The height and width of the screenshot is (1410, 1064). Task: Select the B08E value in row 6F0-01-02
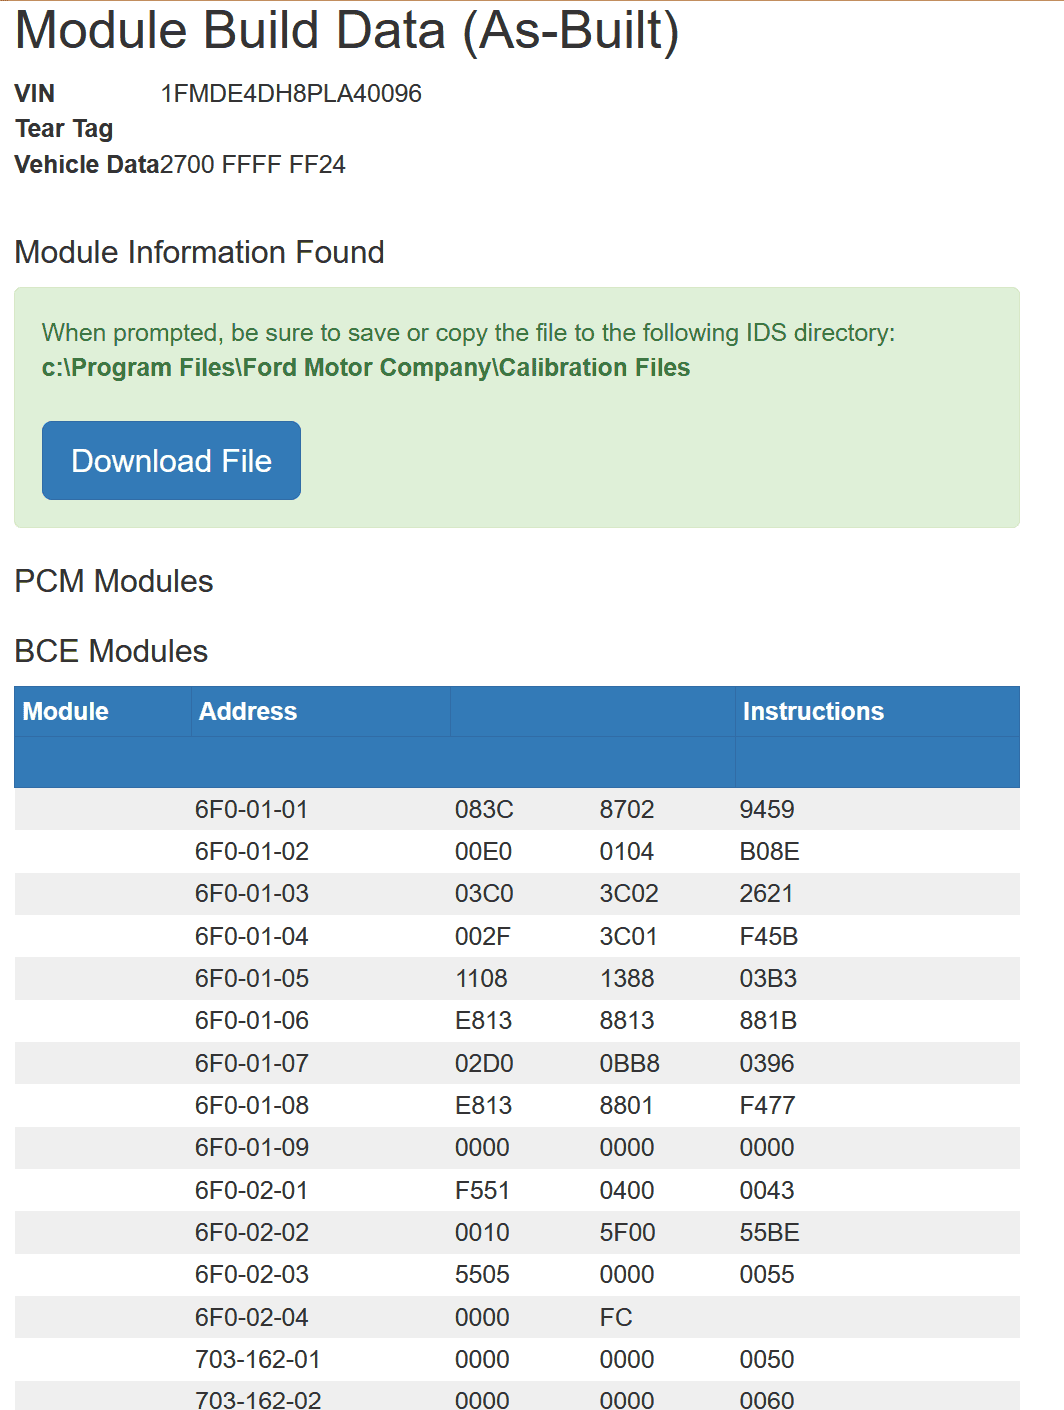pyautogui.click(x=769, y=852)
